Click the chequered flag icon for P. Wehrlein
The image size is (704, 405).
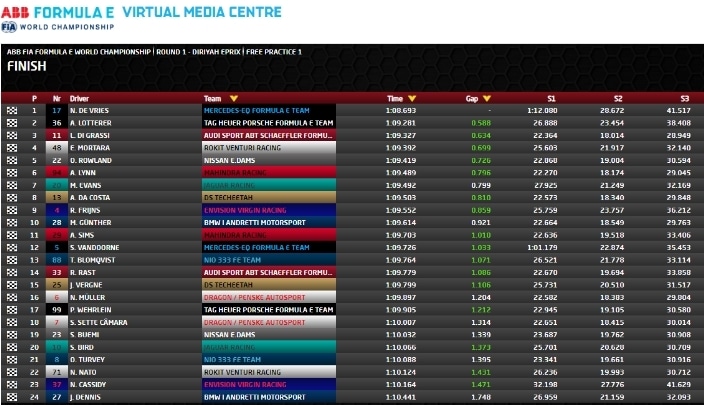point(12,310)
